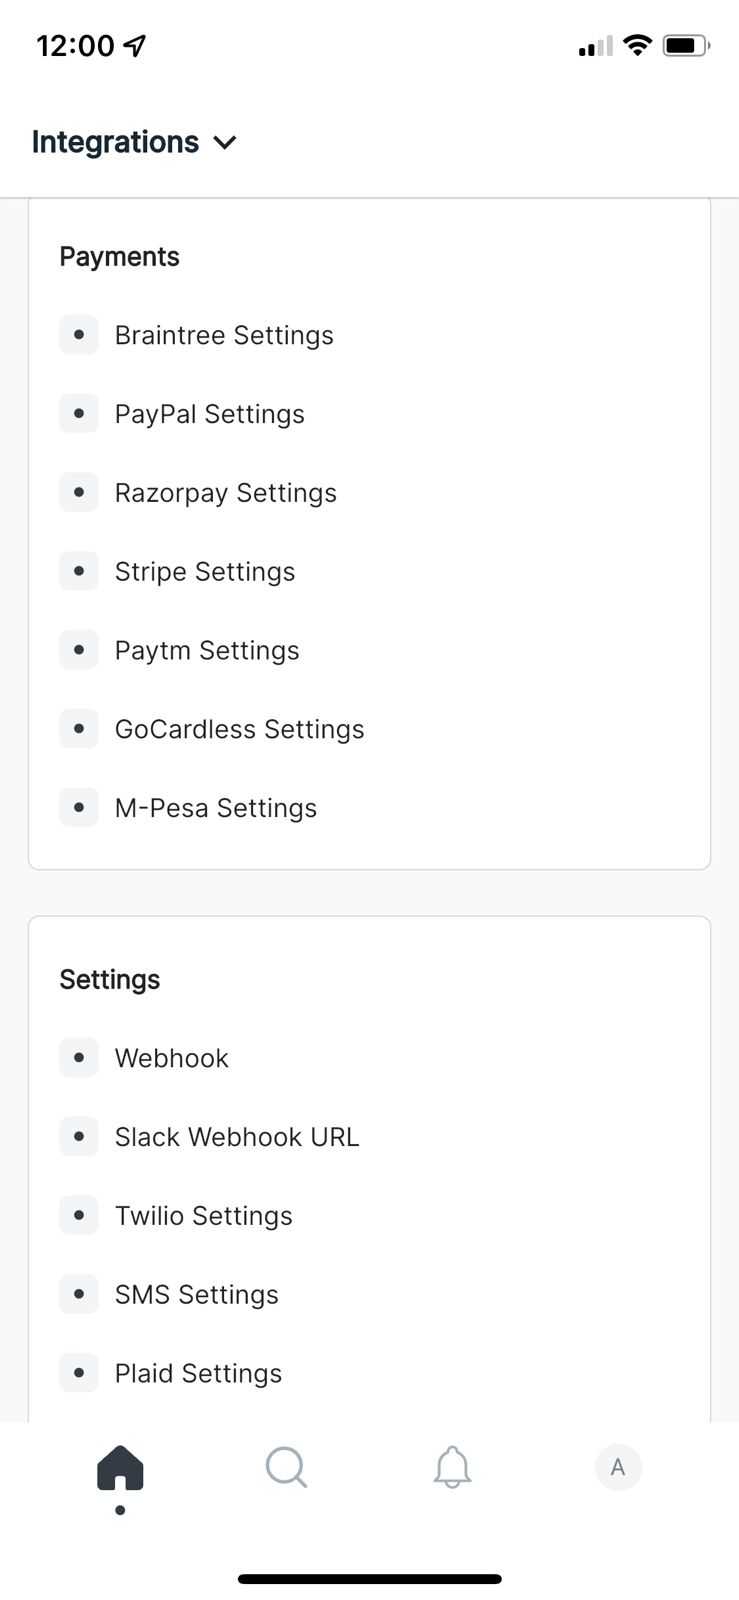The width and height of the screenshot is (739, 1600).
Task: Open Razorpay Settings
Action: click(x=225, y=493)
